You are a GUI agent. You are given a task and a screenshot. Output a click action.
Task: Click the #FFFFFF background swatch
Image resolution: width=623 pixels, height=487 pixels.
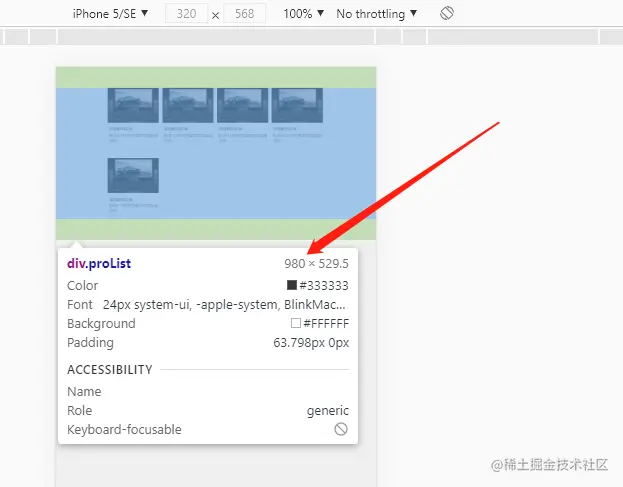pyautogui.click(x=296, y=323)
